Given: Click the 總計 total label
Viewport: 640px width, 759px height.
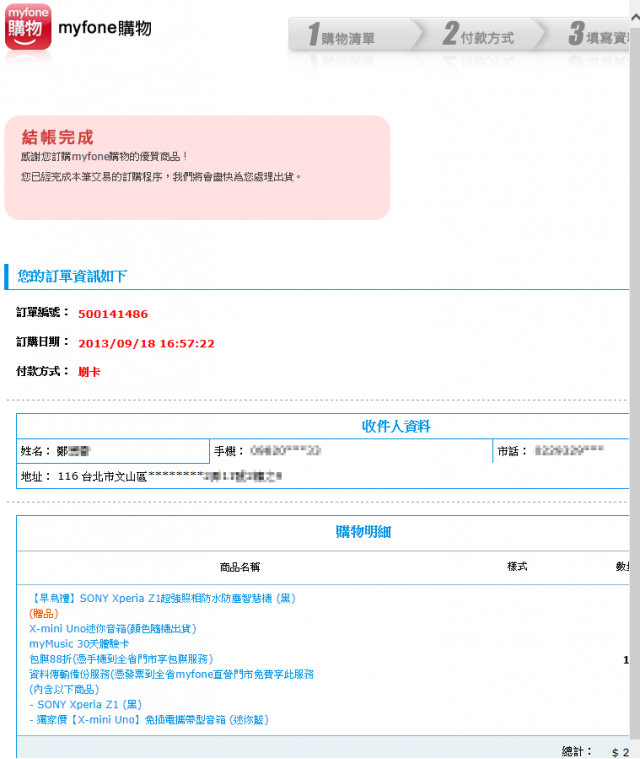Looking at the screenshot, I should pos(576,751).
